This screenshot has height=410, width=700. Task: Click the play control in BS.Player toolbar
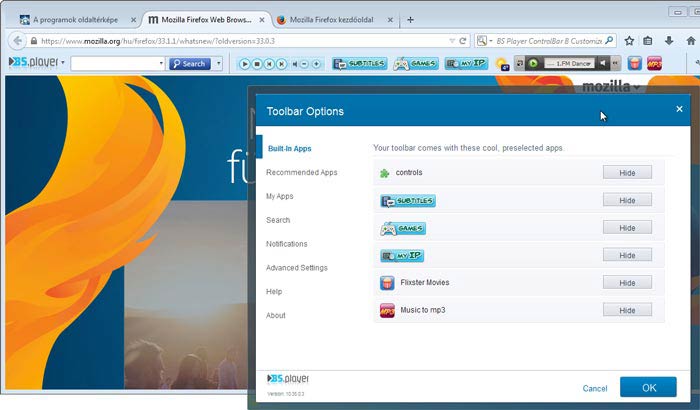coord(244,64)
